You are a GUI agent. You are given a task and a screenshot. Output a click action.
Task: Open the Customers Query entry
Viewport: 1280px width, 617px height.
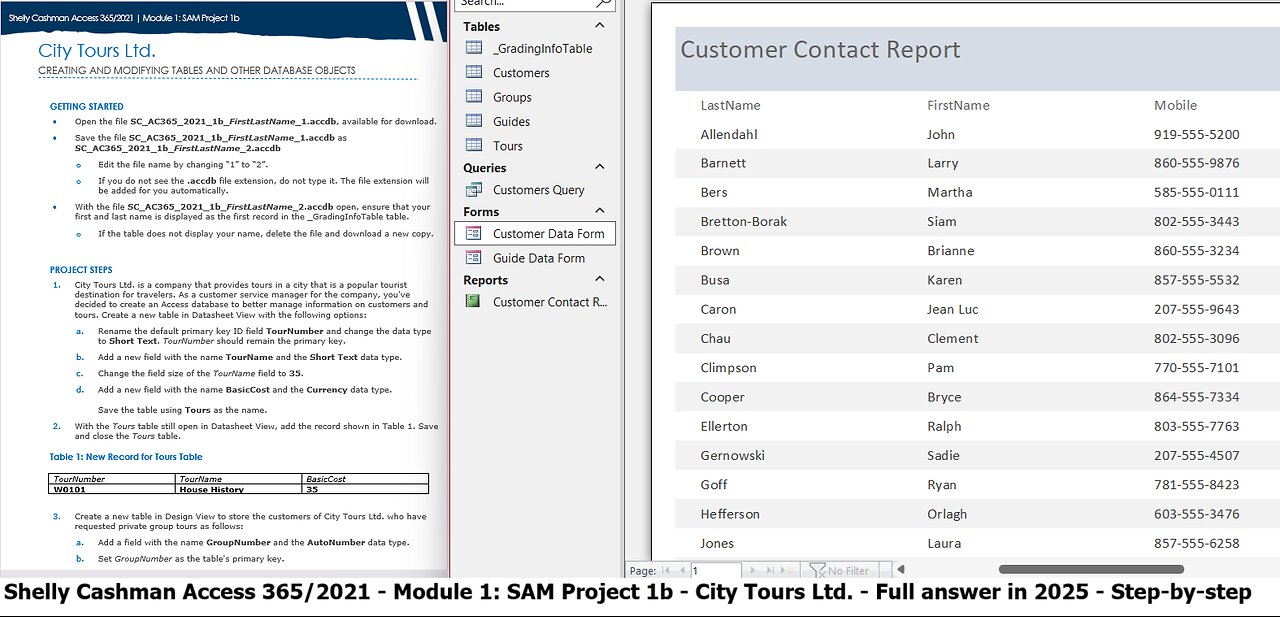point(538,189)
